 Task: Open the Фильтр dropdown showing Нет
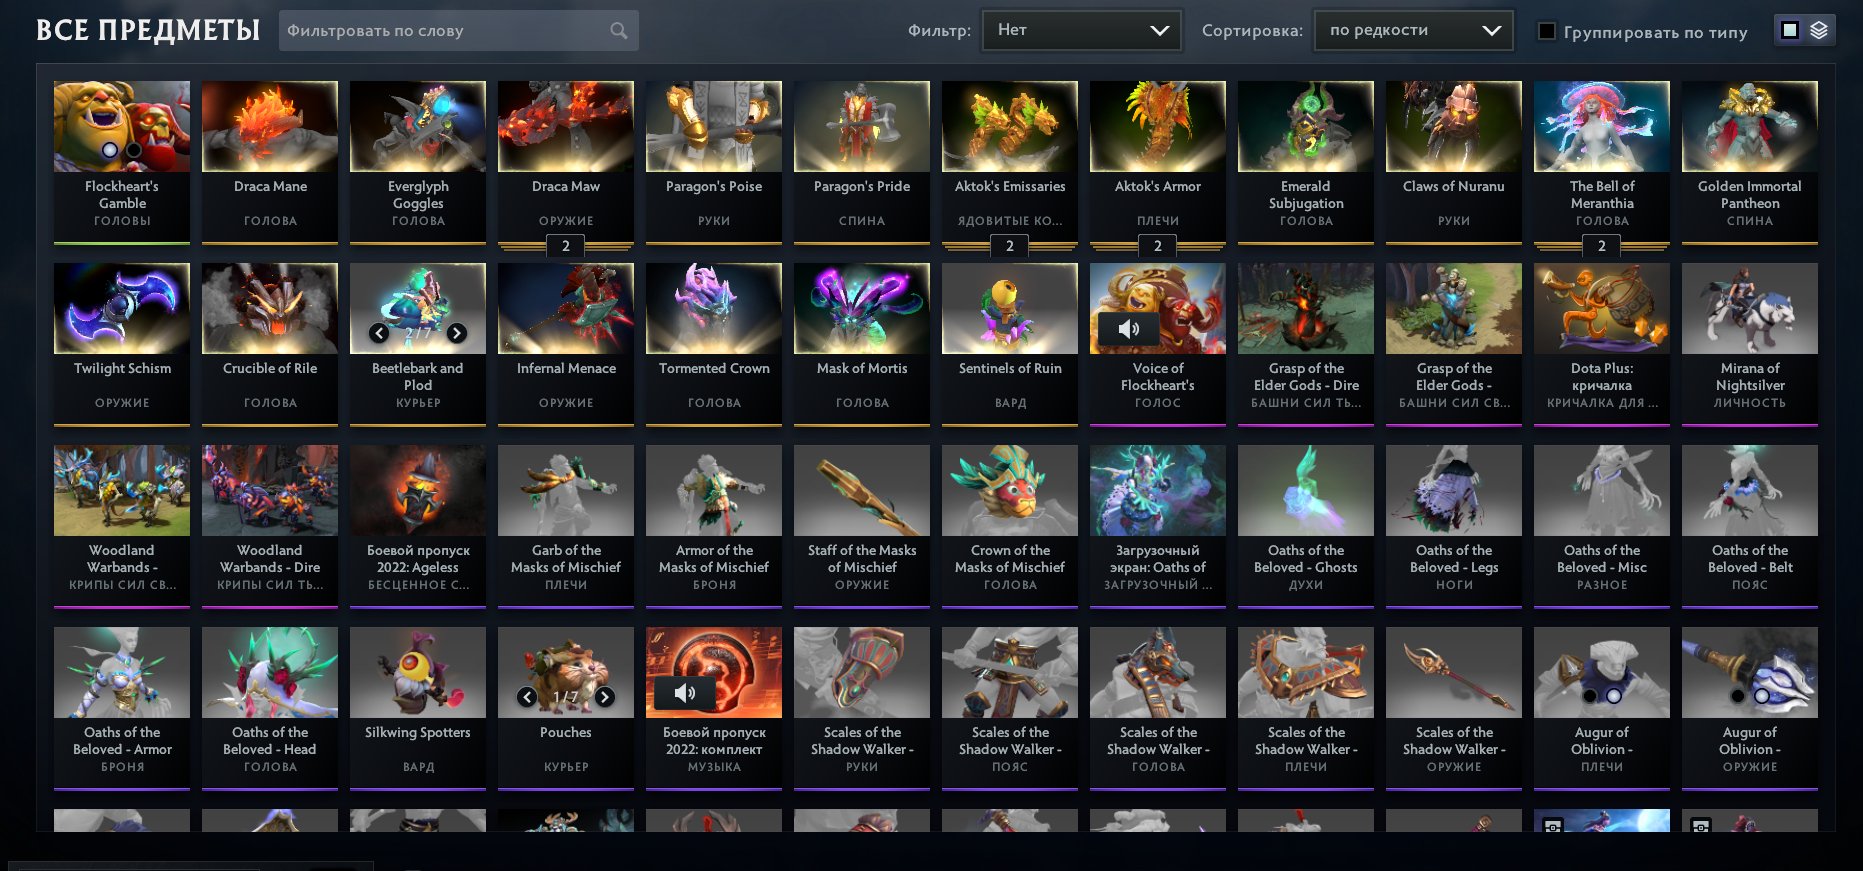pyautogui.click(x=1082, y=31)
